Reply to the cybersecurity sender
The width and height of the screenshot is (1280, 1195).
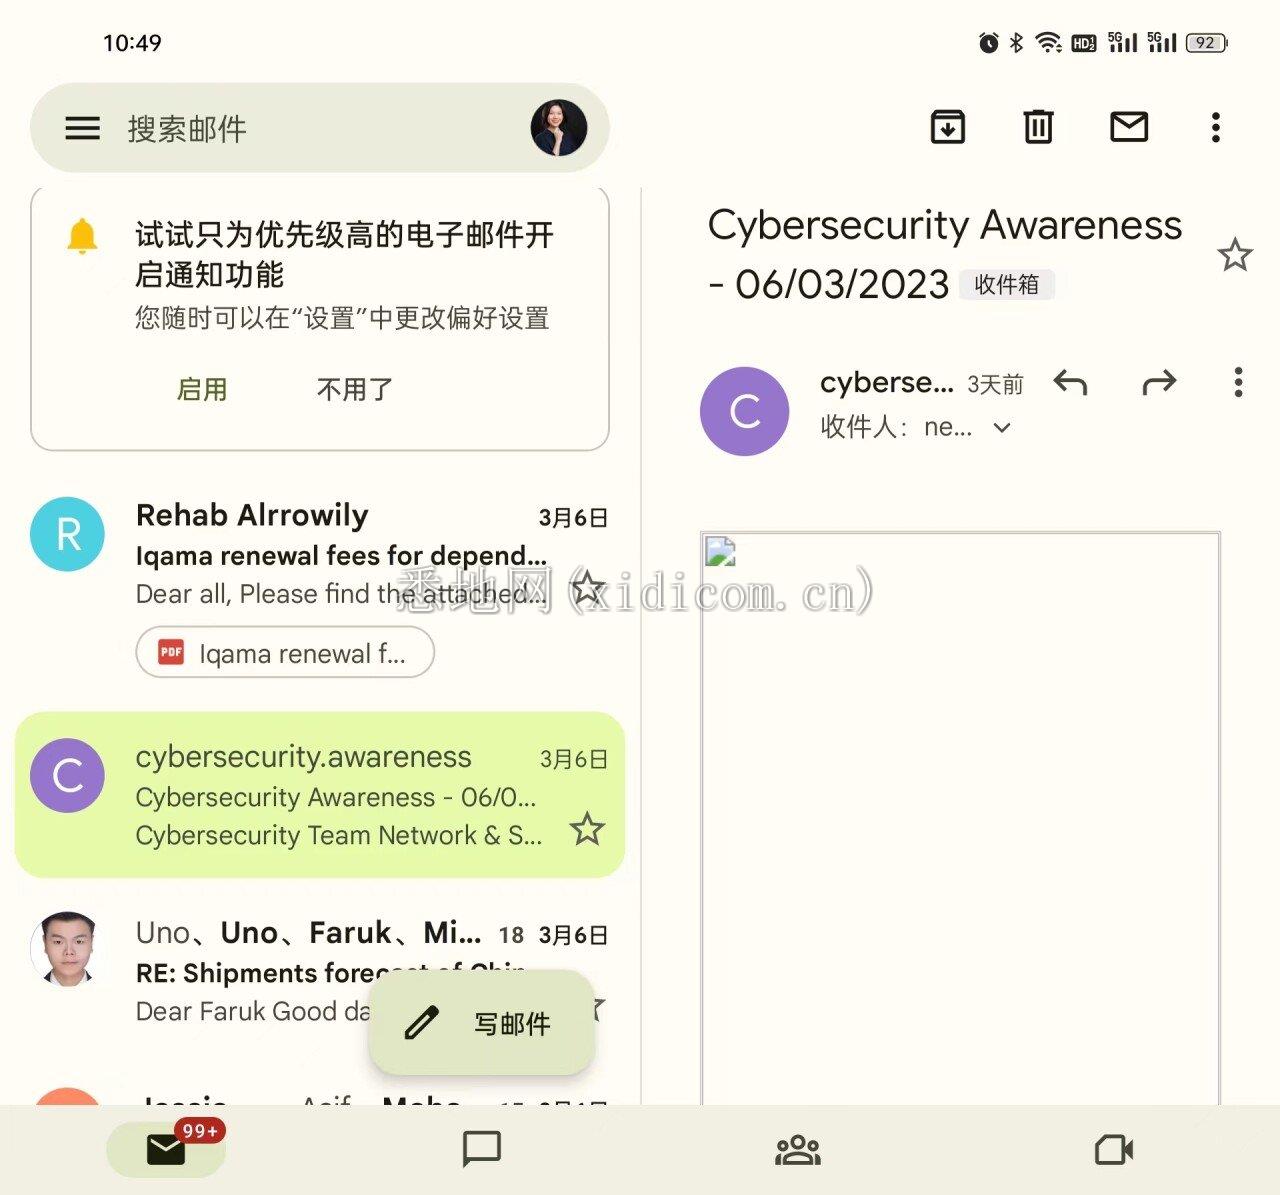tap(1070, 382)
